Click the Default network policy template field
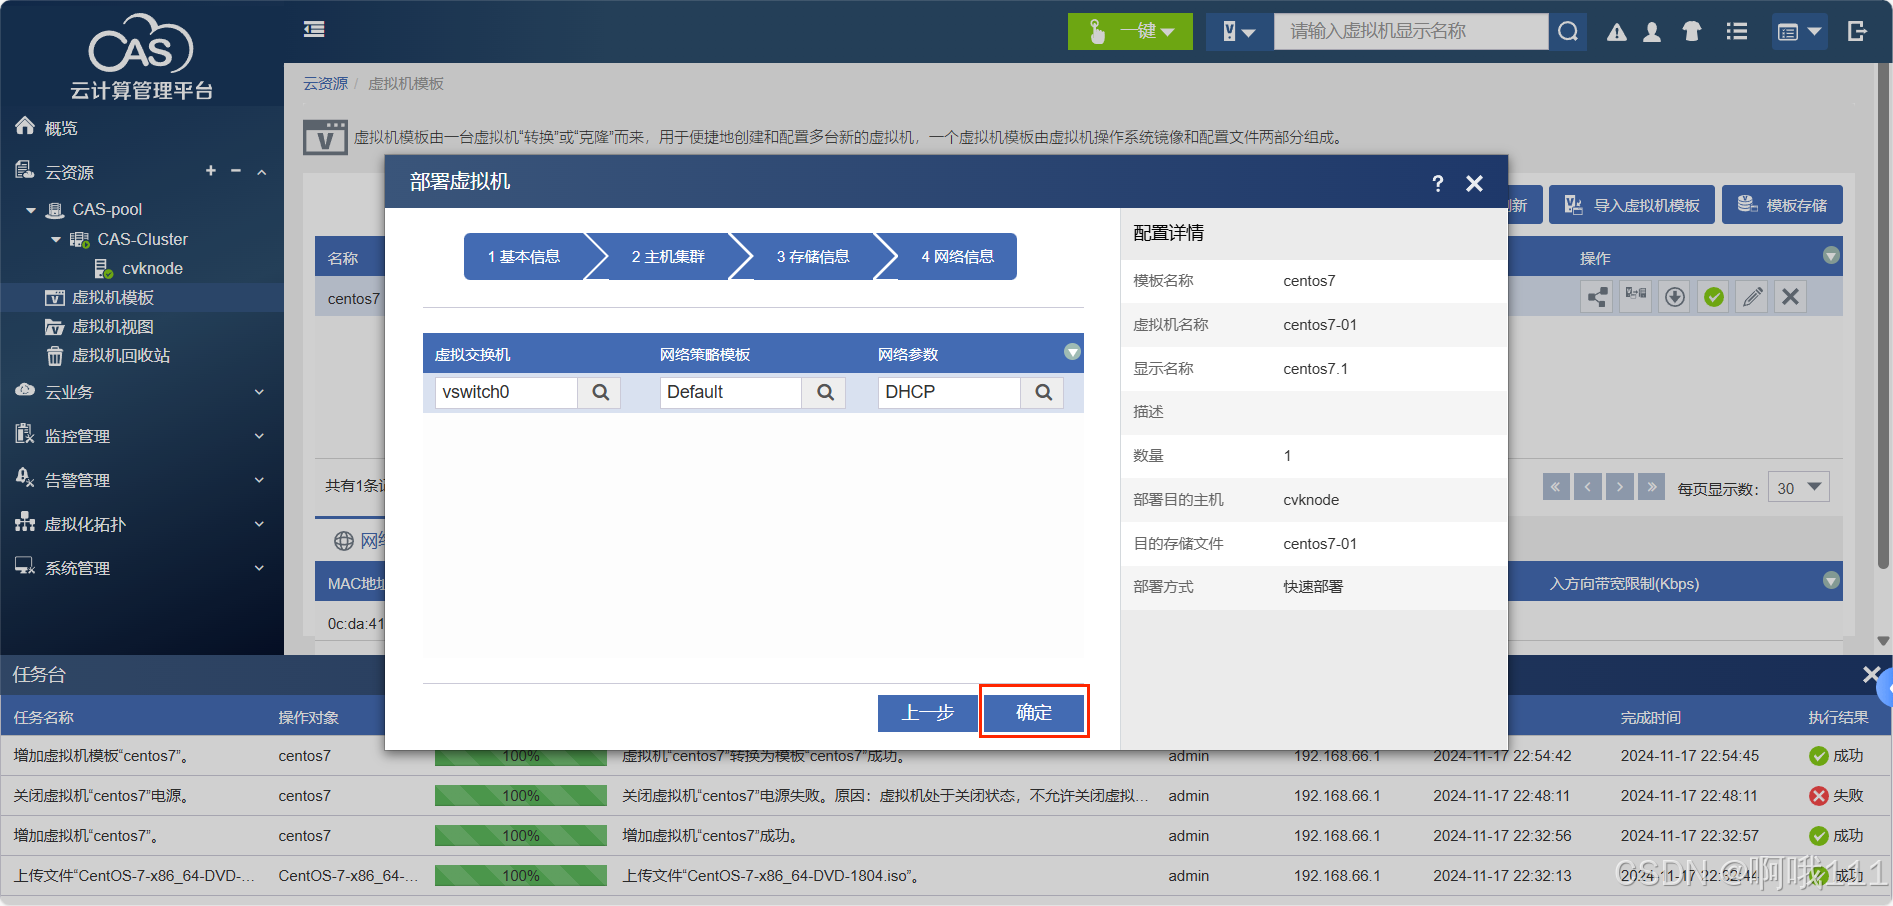The image size is (1893, 906). point(731,392)
